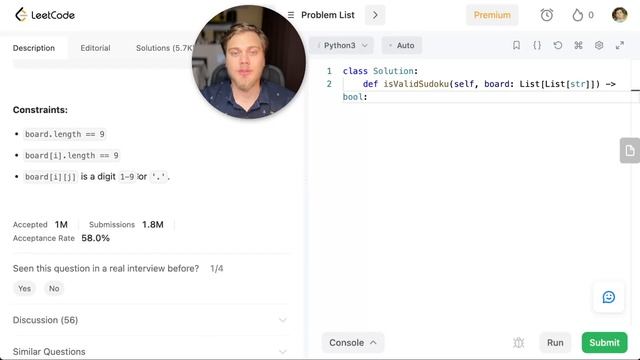Click the debugger bug icon
Screen dimensions: 640x360
pyautogui.click(x=518, y=342)
